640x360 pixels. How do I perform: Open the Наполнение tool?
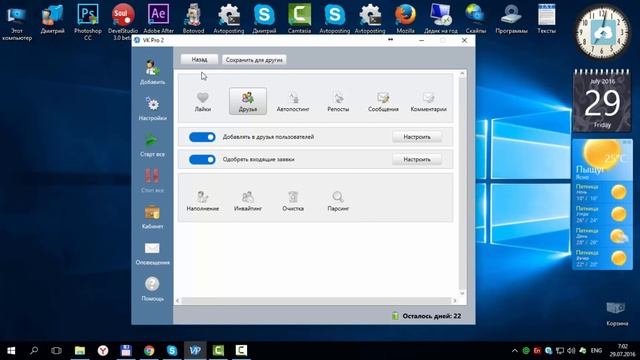(203, 201)
